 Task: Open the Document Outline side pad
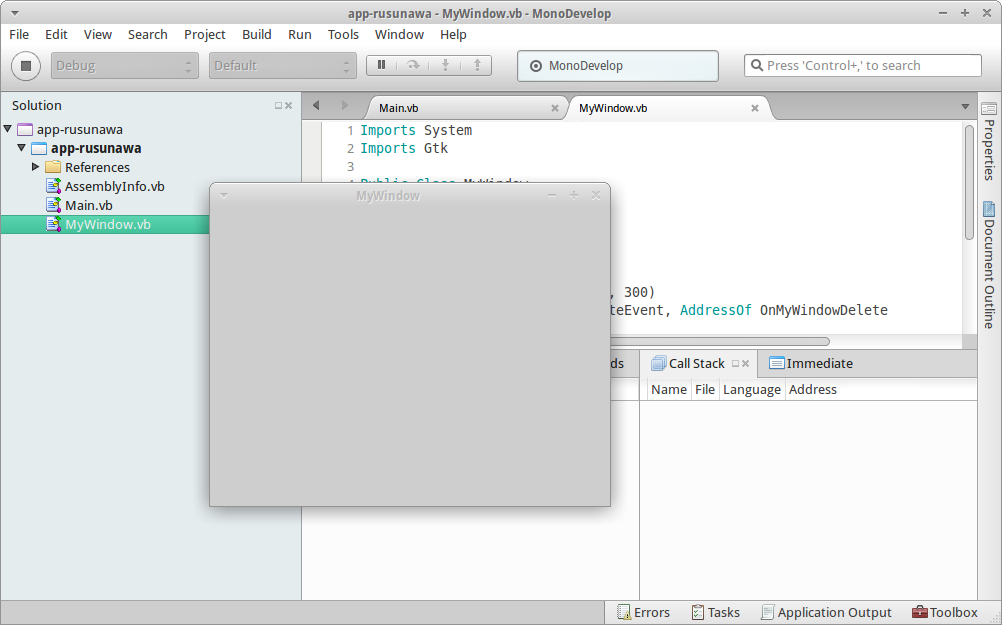click(989, 265)
